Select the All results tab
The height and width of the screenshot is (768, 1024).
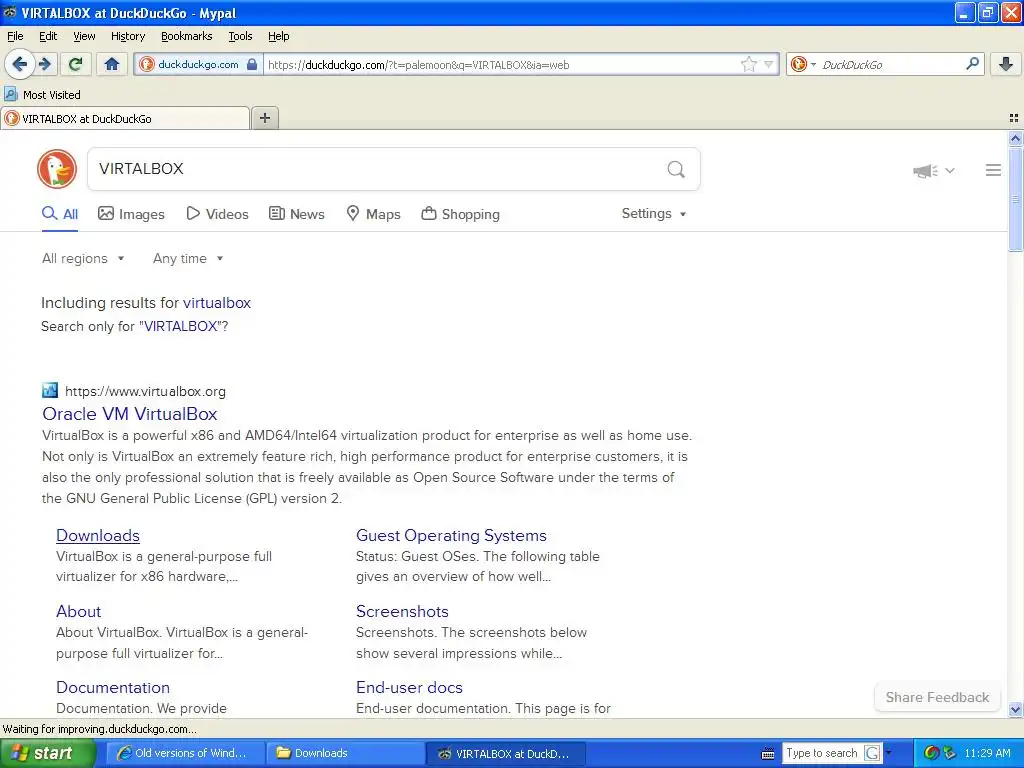point(60,214)
